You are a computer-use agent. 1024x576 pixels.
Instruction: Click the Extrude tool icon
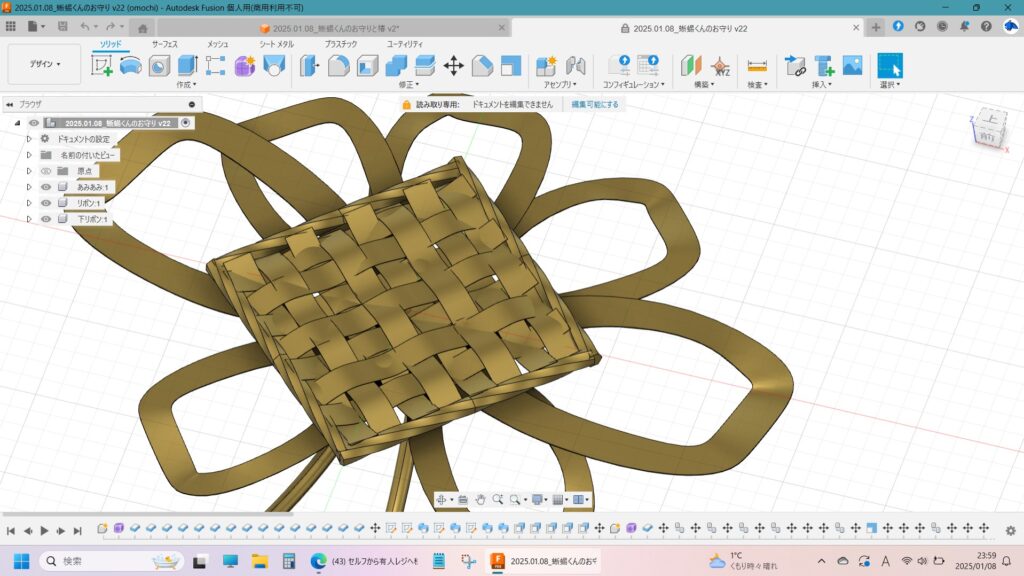(x=187, y=66)
